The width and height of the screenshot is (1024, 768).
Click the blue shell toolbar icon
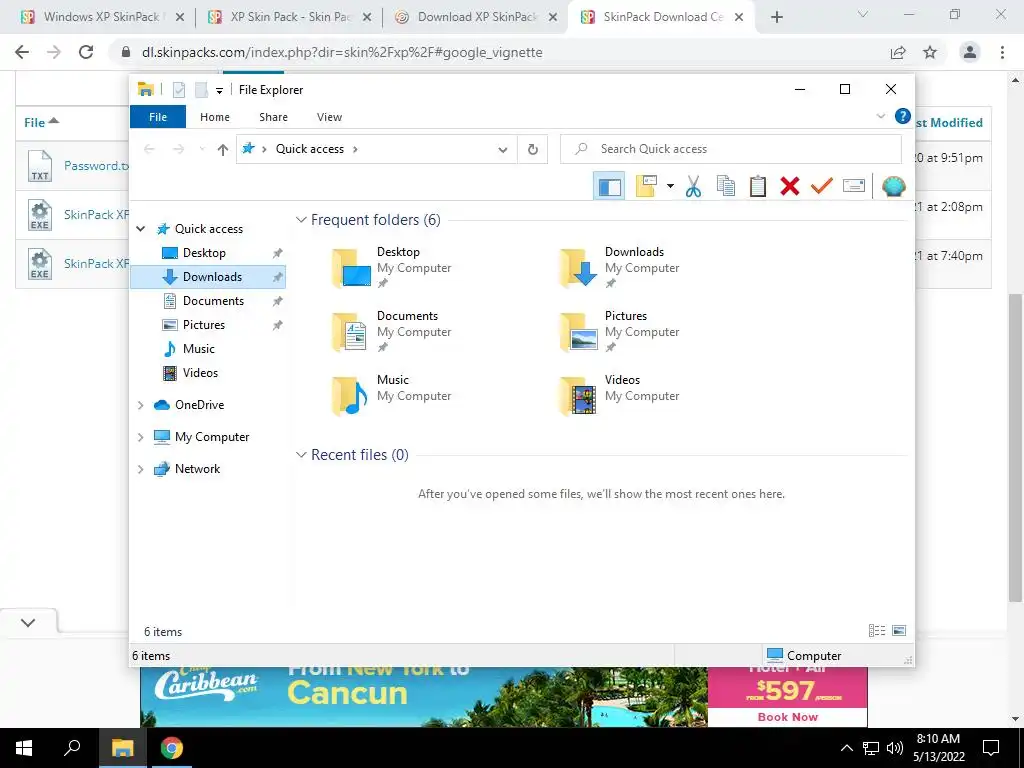(893, 186)
